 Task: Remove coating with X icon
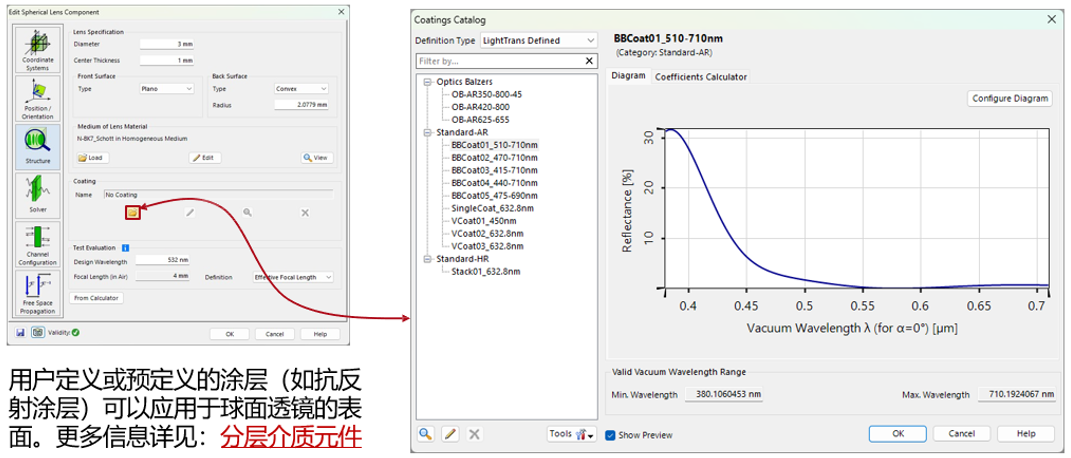[305, 212]
